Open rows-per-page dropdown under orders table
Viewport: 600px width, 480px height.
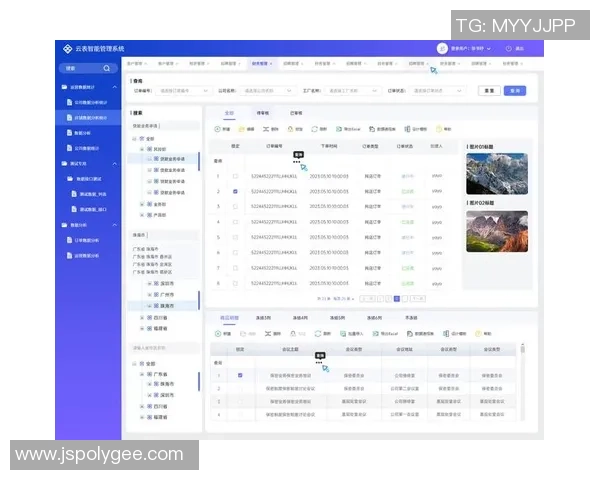(x=344, y=299)
